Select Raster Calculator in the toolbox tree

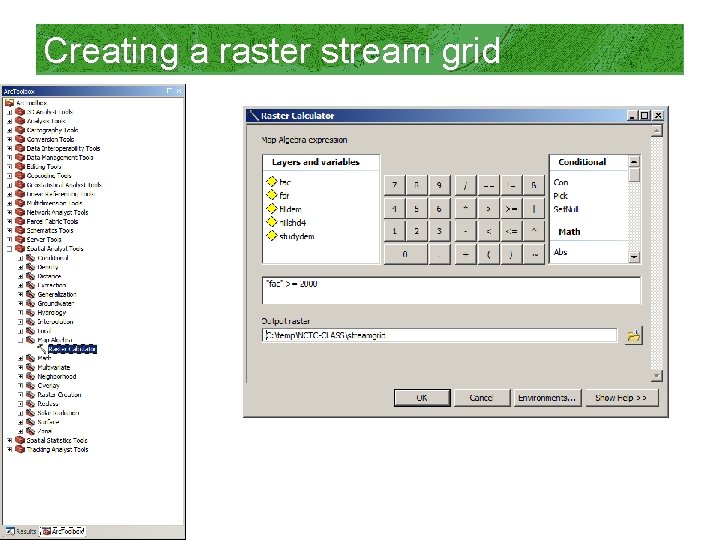click(72, 349)
